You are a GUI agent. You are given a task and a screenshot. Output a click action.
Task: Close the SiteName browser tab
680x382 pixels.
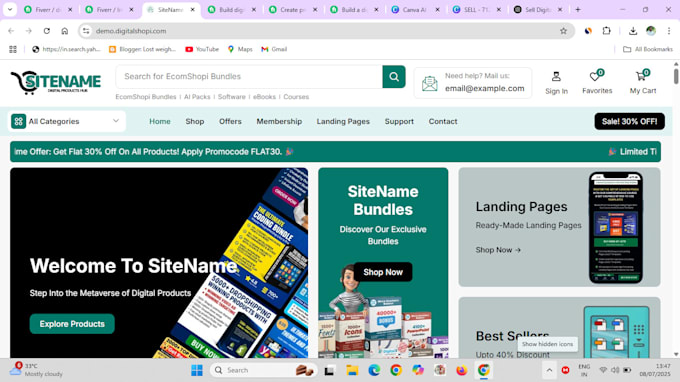193,10
